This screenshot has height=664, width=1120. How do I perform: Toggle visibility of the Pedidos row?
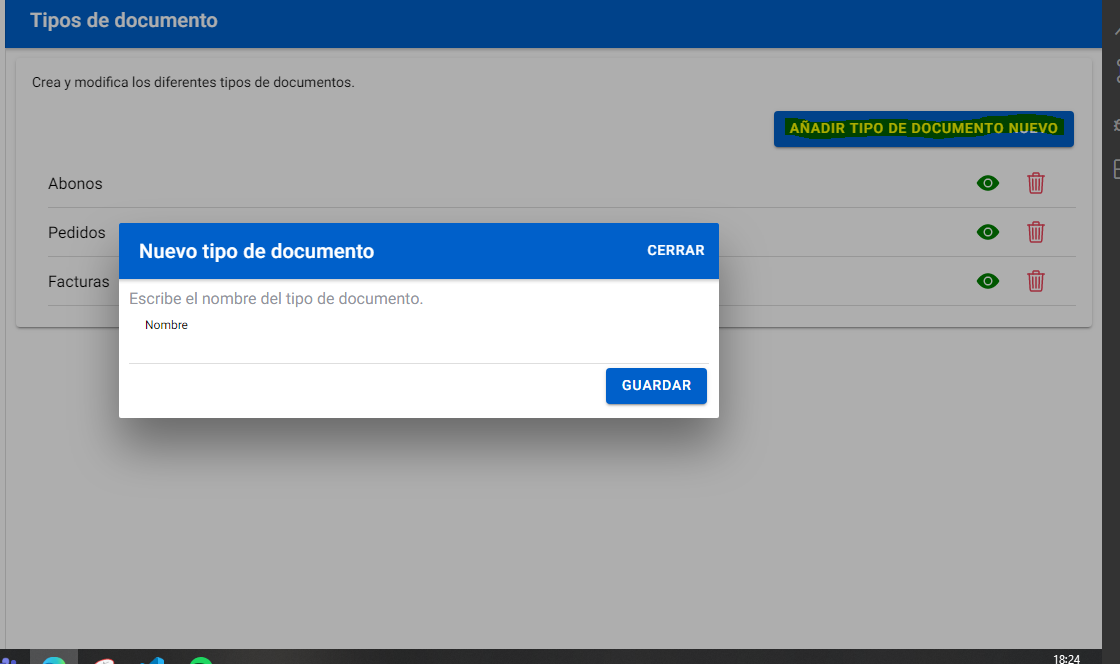click(987, 232)
